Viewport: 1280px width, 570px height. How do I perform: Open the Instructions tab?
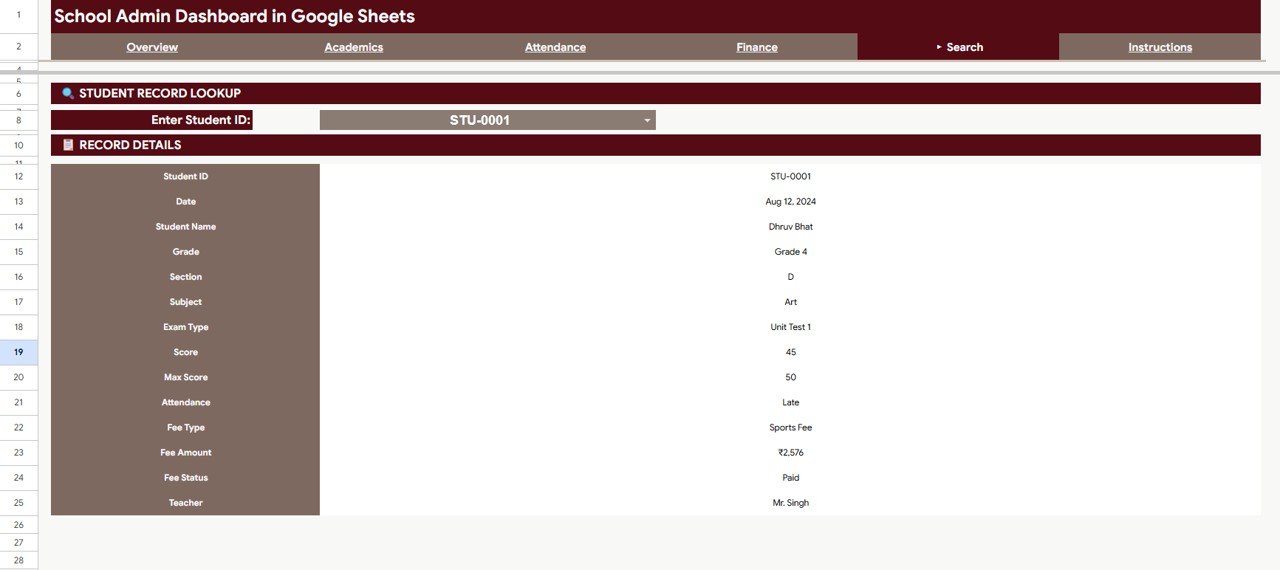[x=1160, y=47]
